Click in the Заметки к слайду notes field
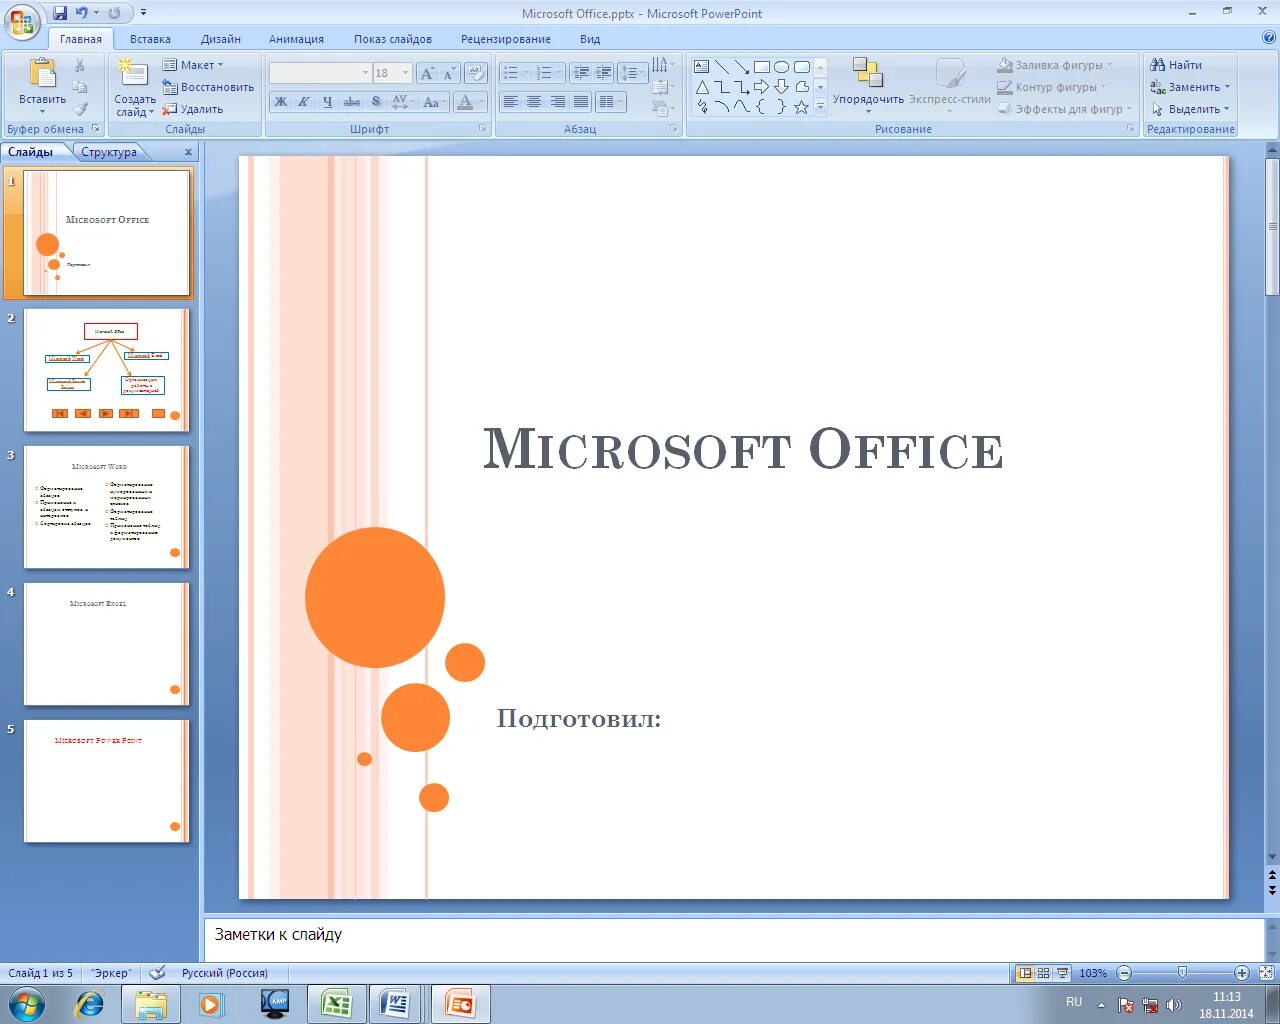This screenshot has height=1024, width=1280. tap(734, 938)
